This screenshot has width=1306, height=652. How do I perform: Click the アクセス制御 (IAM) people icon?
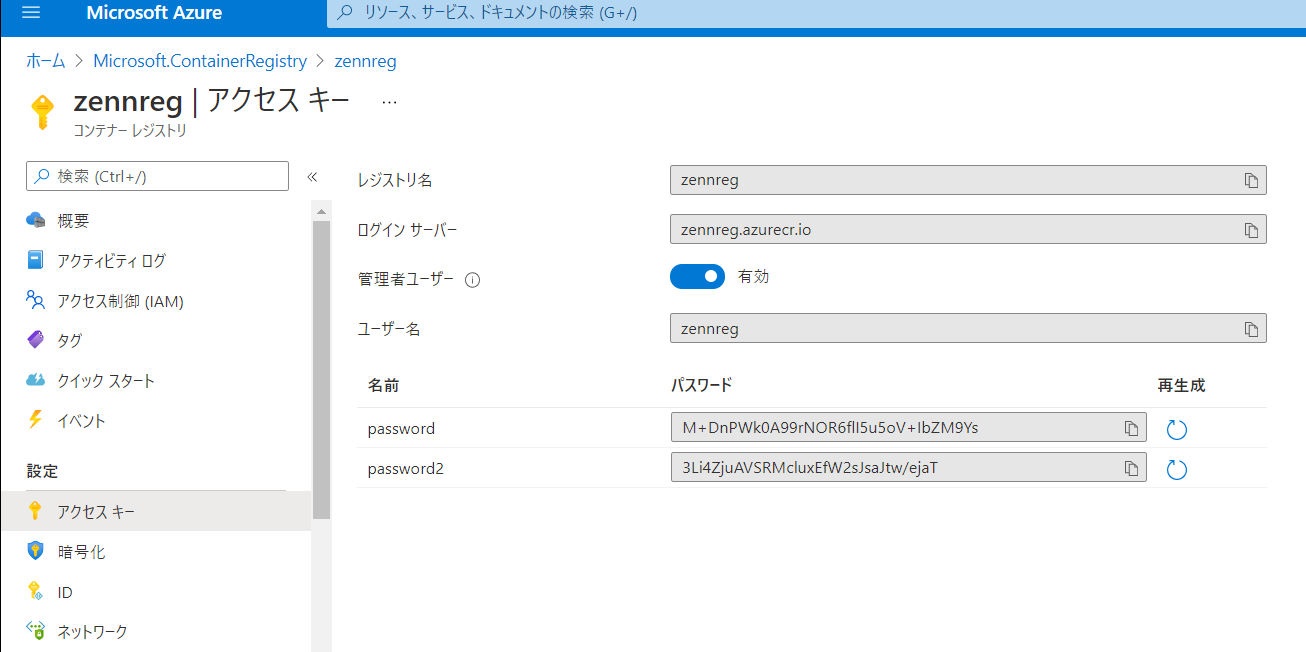pyautogui.click(x=36, y=300)
